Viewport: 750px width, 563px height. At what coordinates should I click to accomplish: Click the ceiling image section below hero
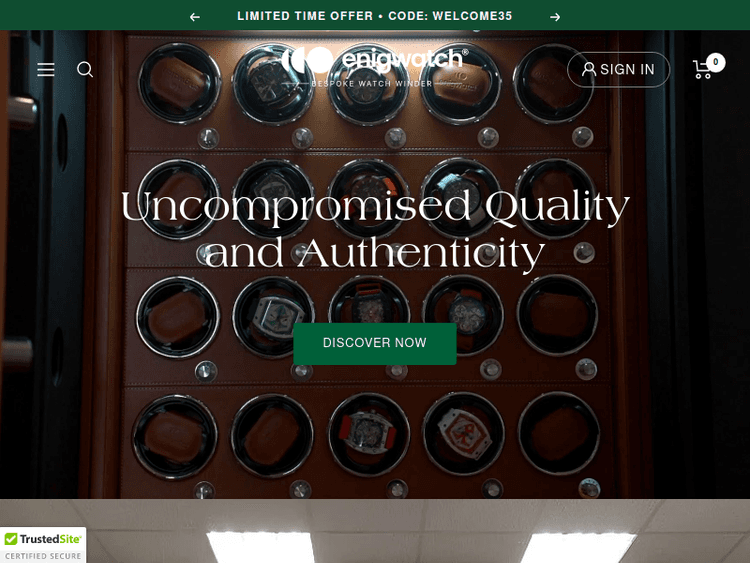click(x=375, y=531)
